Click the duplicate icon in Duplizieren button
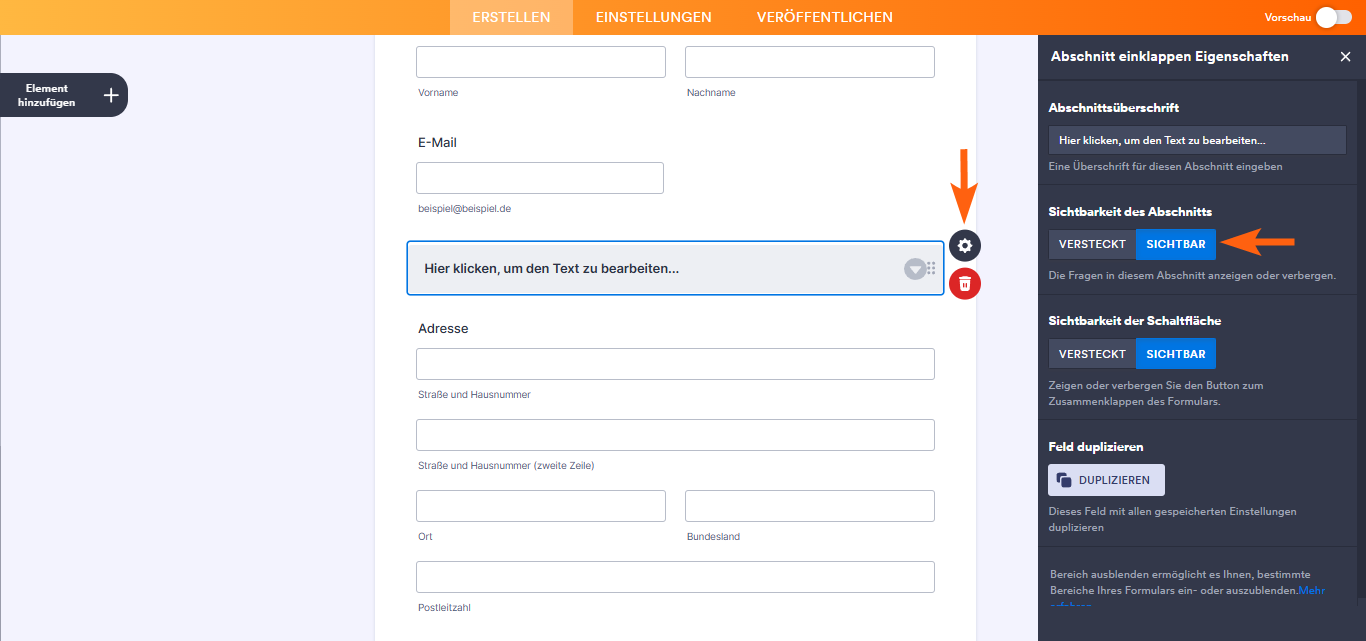The height and width of the screenshot is (641, 1366). pos(1064,480)
